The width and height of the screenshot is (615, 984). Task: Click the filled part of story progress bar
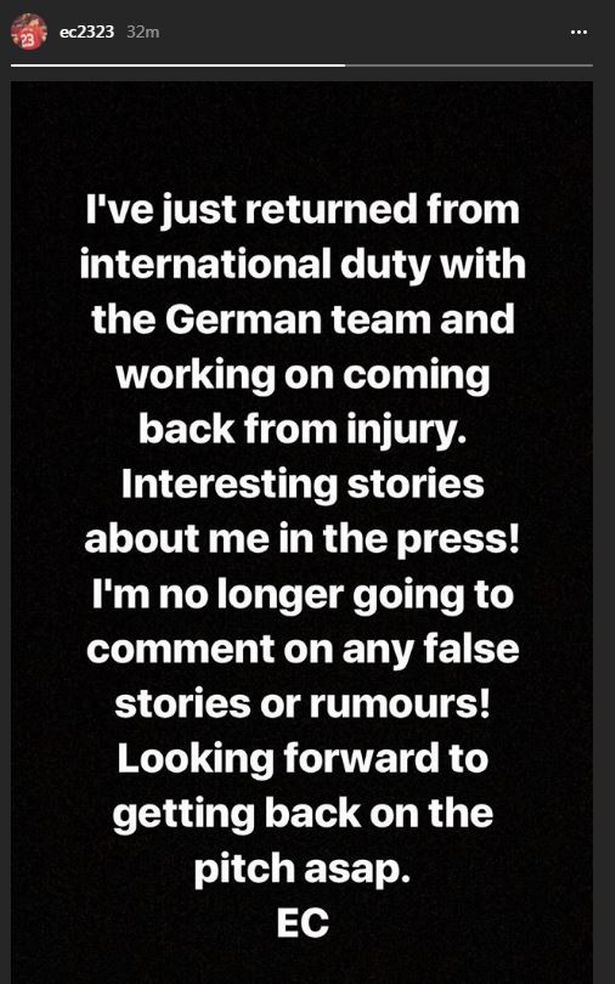point(178,65)
